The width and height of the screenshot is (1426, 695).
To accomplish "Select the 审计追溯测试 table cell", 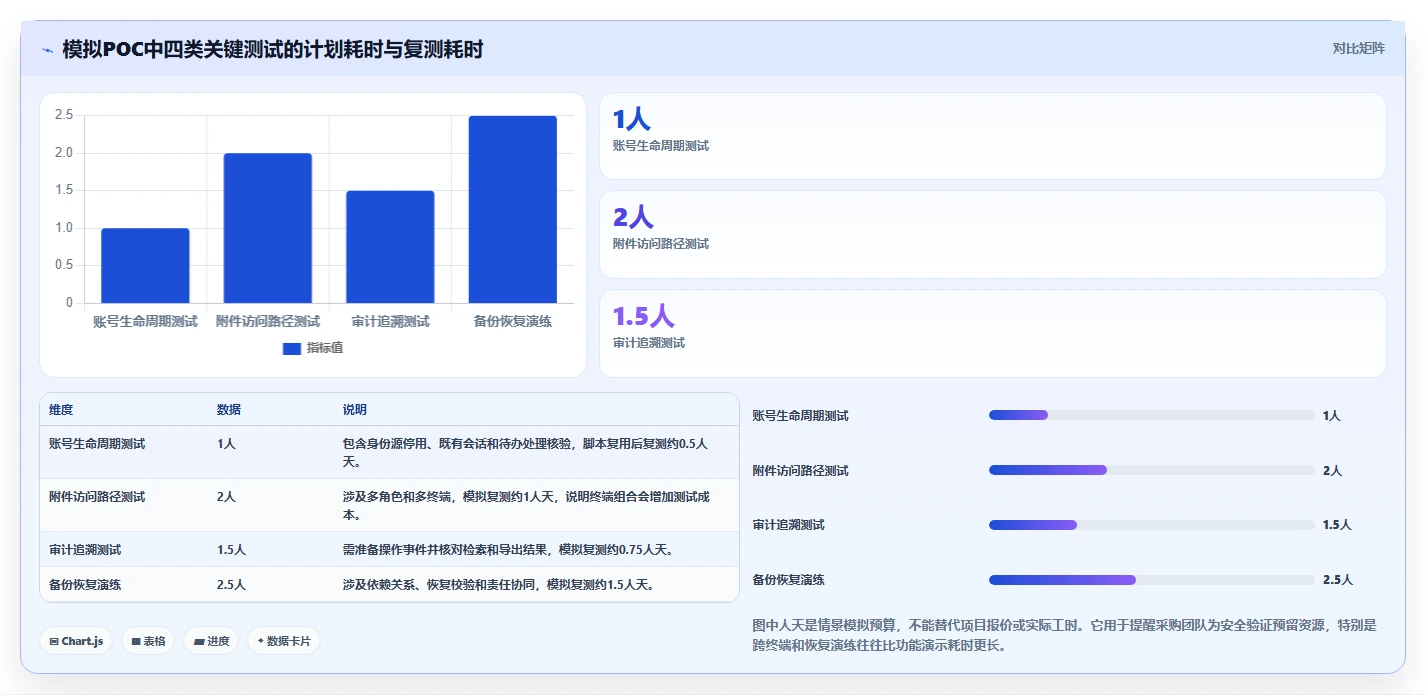I will 85,549.
